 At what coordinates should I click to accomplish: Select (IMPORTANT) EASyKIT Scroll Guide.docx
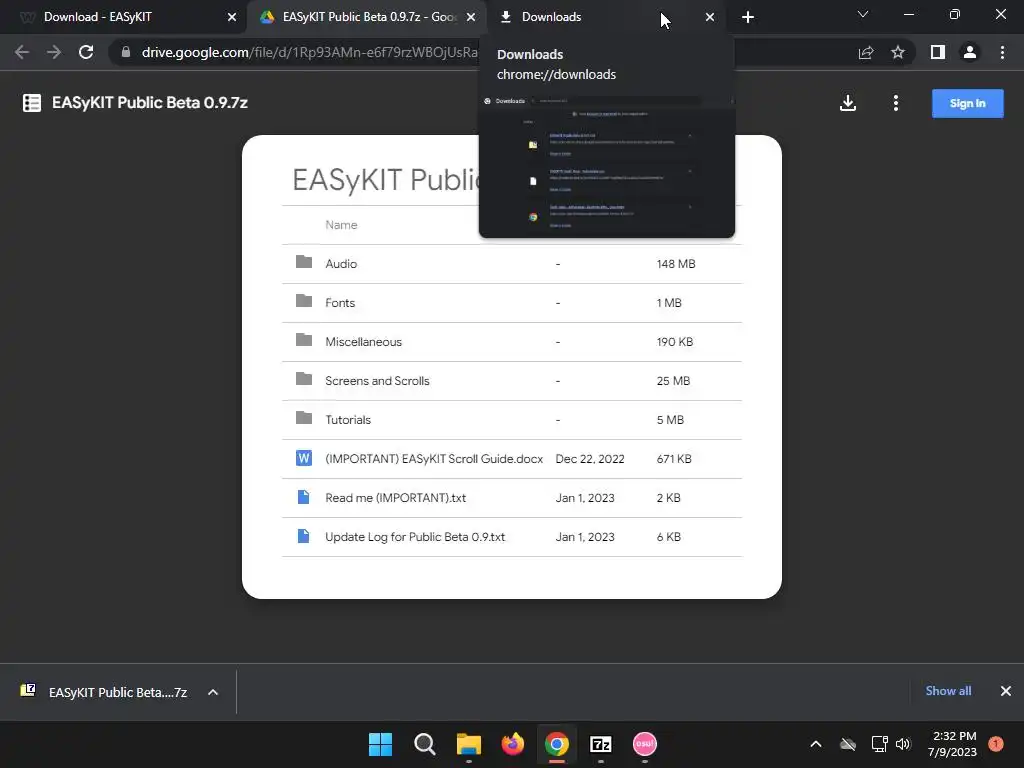[512, 459]
